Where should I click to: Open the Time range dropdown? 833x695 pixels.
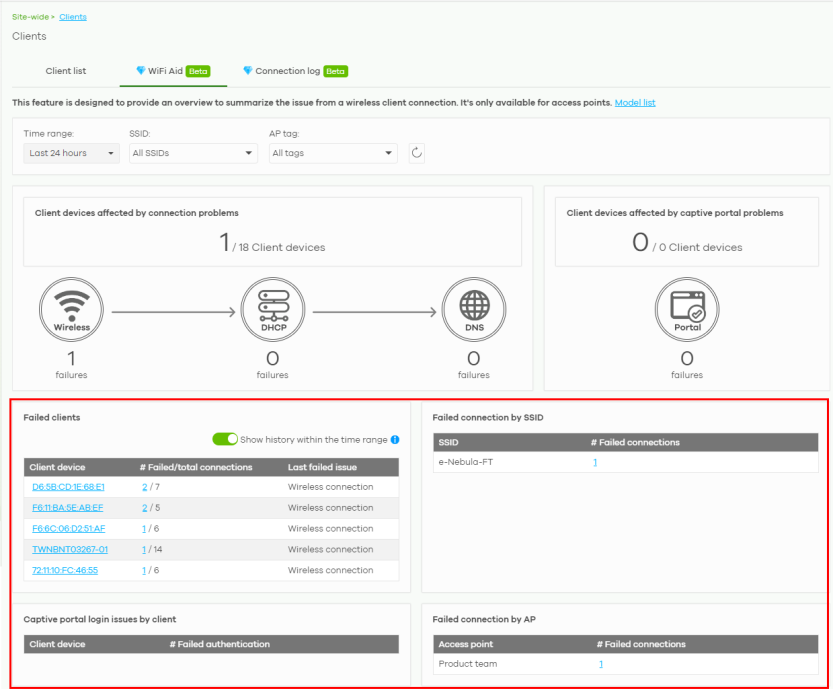click(69, 153)
